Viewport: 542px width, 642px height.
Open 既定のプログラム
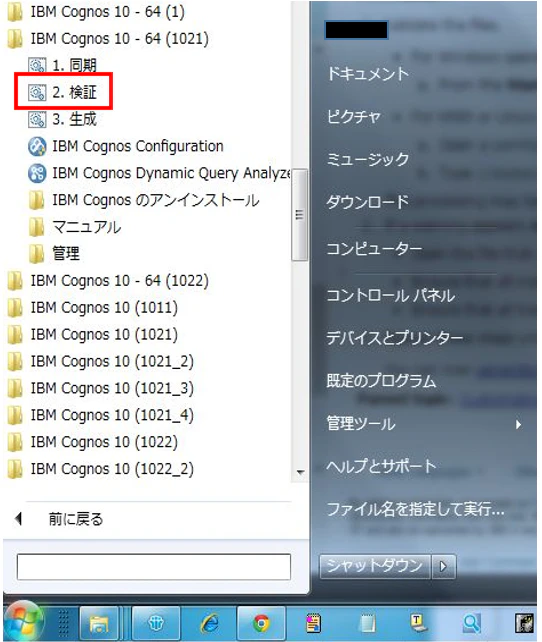(x=381, y=381)
